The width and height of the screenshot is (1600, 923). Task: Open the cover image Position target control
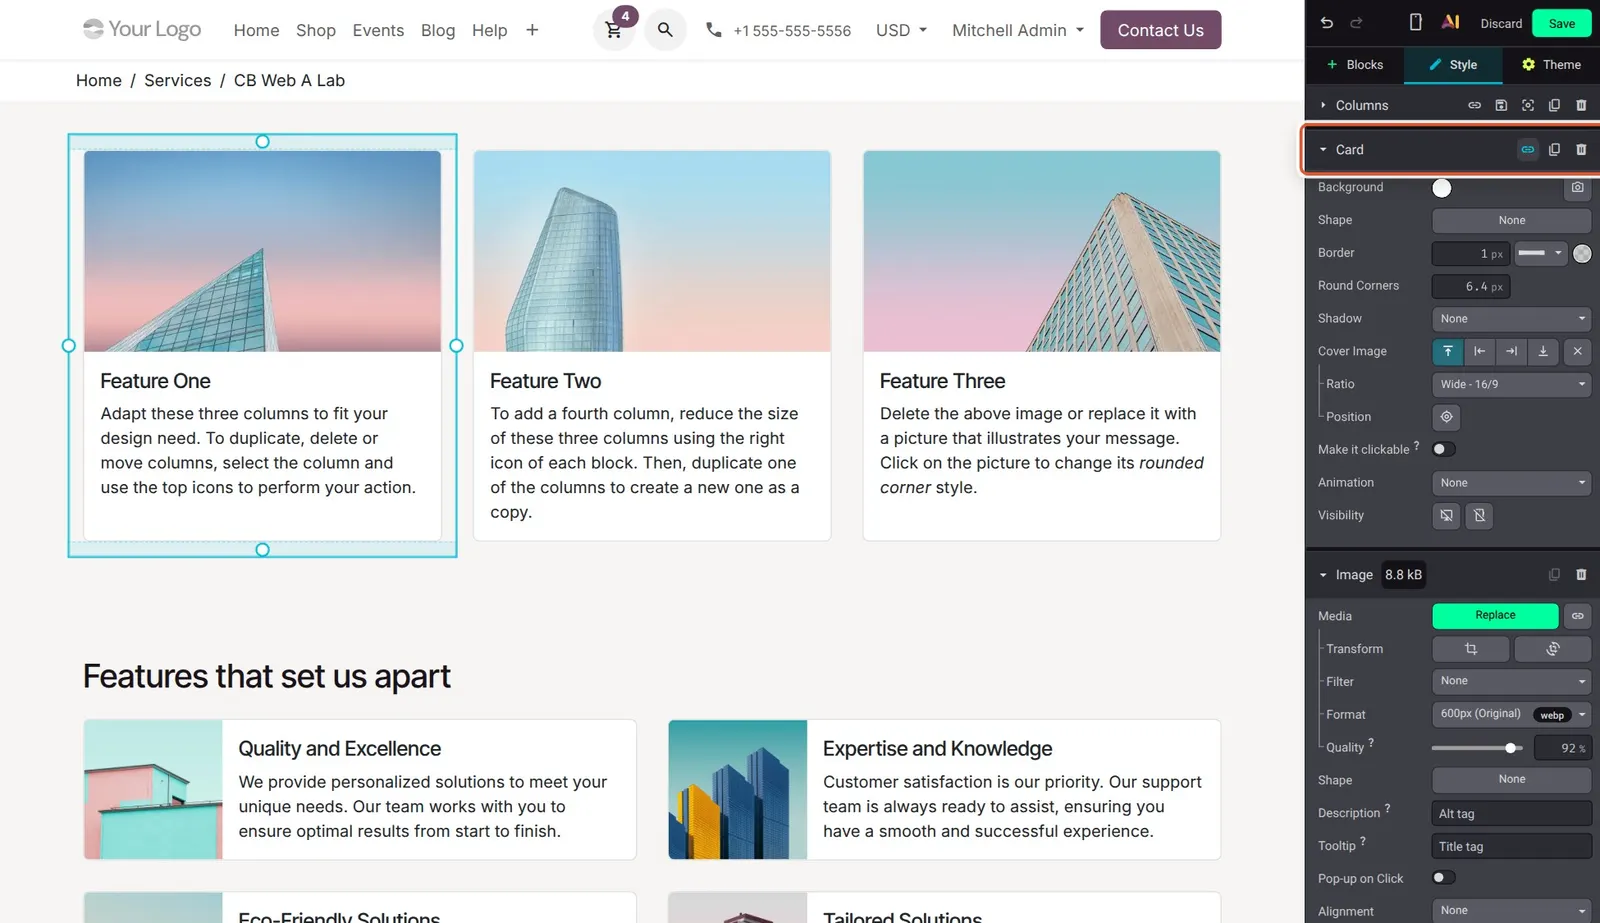point(1446,417)
